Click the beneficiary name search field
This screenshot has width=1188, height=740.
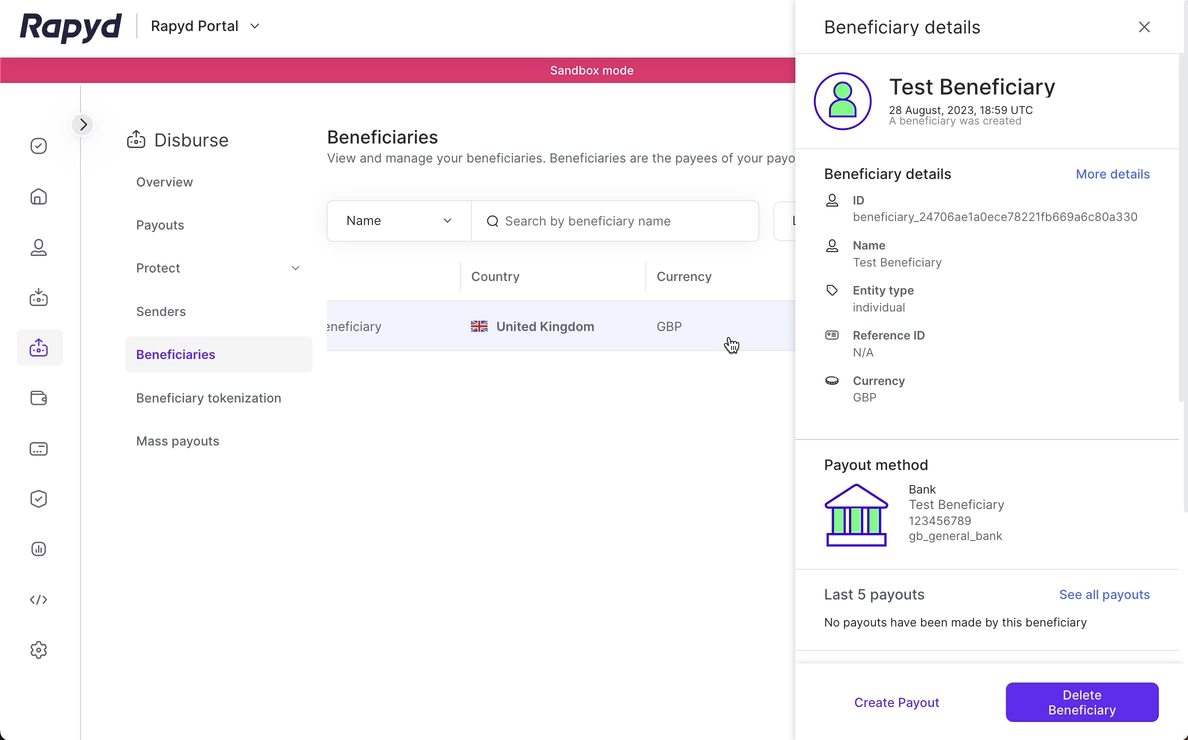614,220
